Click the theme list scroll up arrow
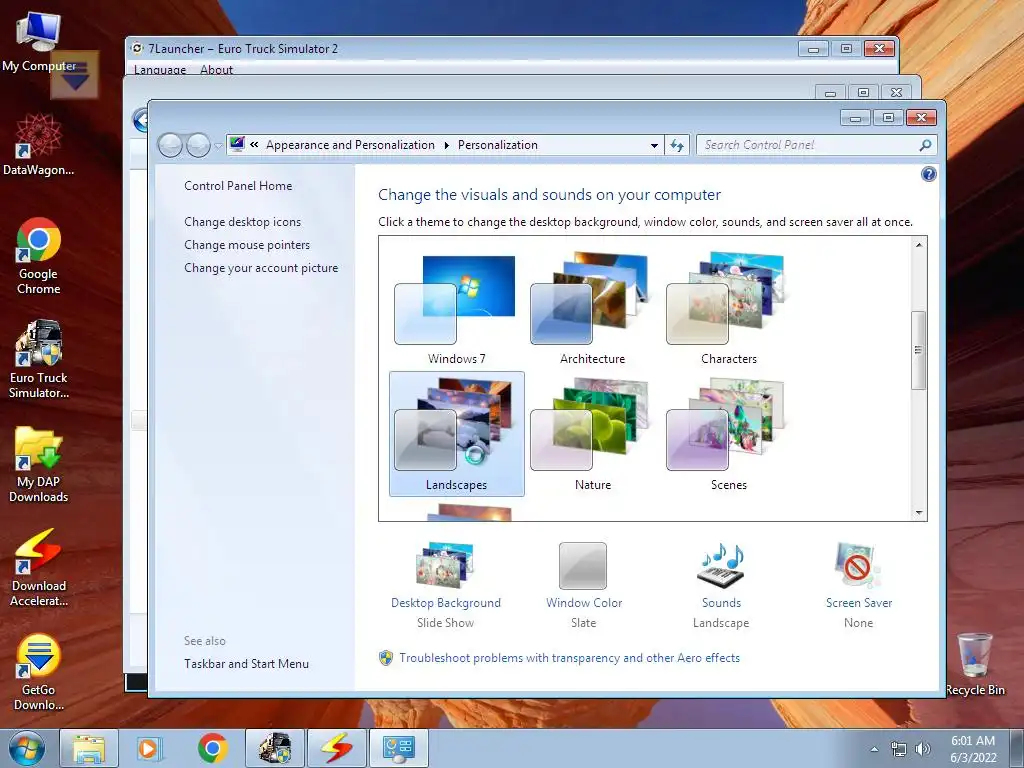This screenshot has height=768, width=1024. pyautogui.click(x=918, y=245)
